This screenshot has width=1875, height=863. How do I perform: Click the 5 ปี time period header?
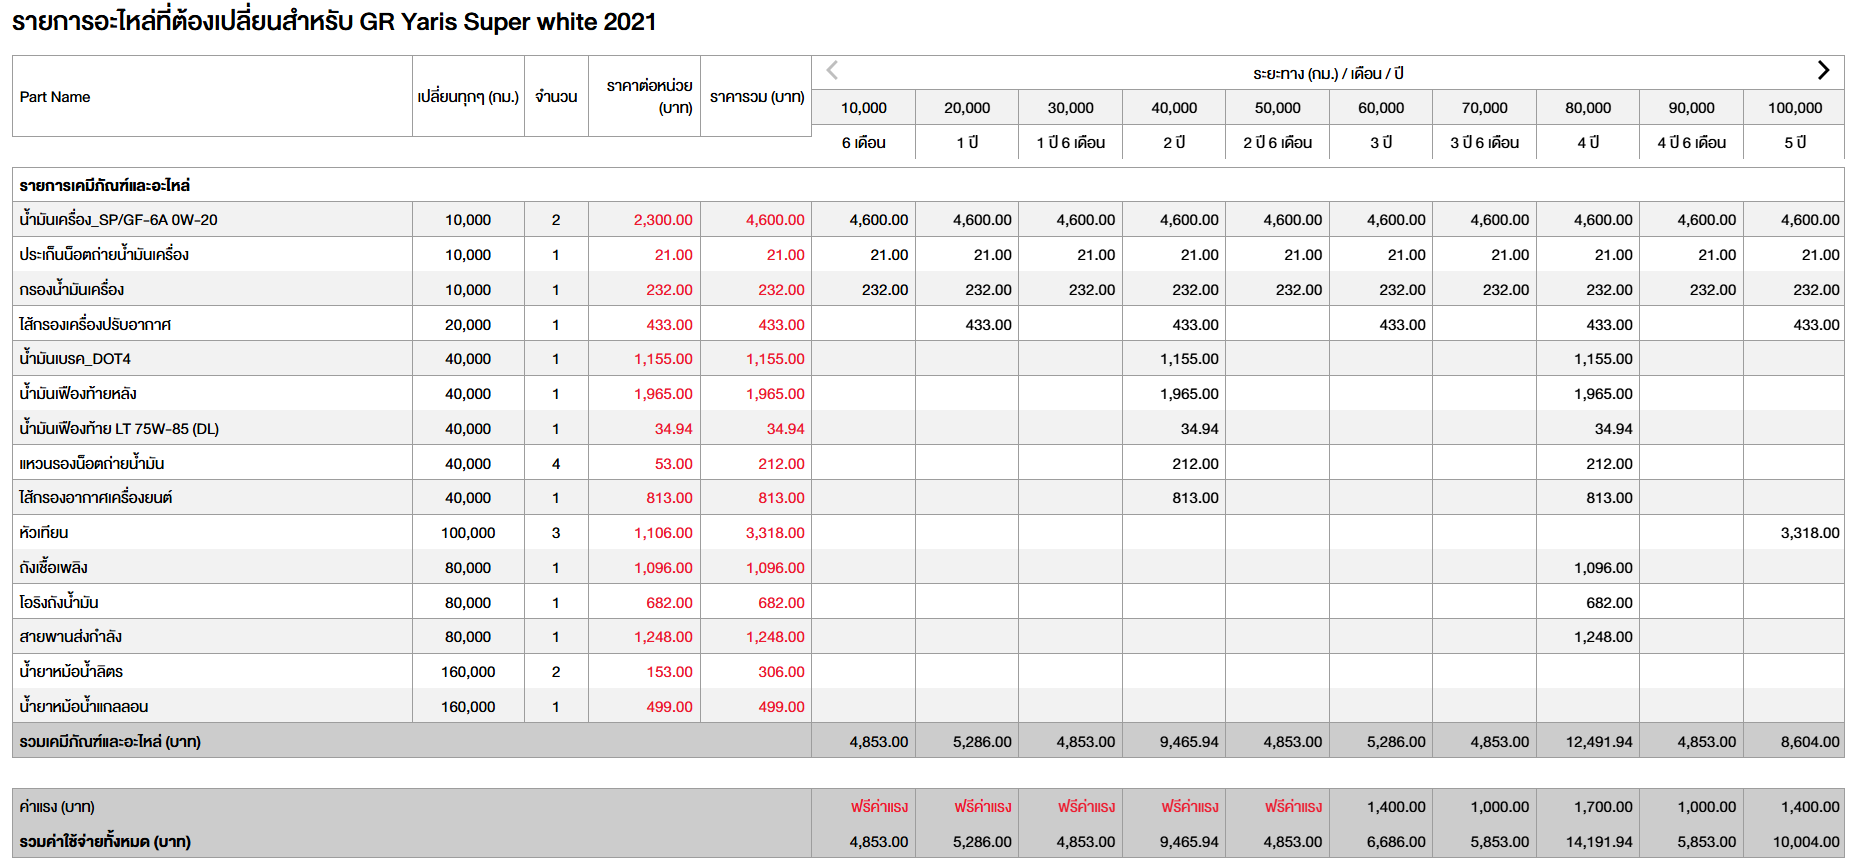point(1794,143)
